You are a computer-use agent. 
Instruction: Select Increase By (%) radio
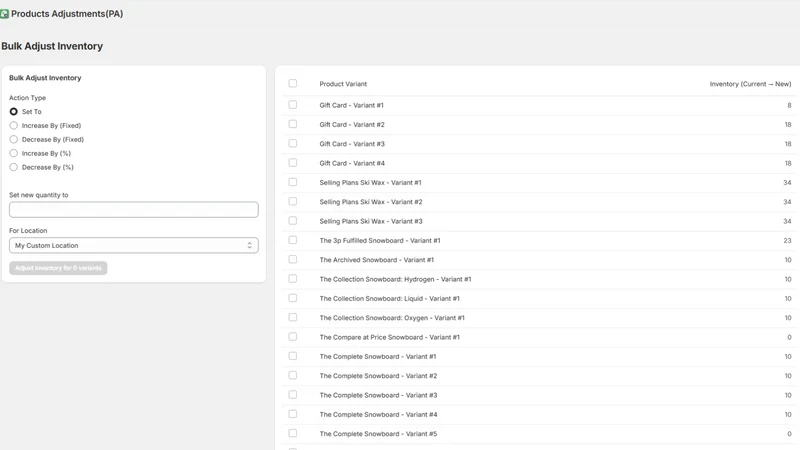(14, 153)
